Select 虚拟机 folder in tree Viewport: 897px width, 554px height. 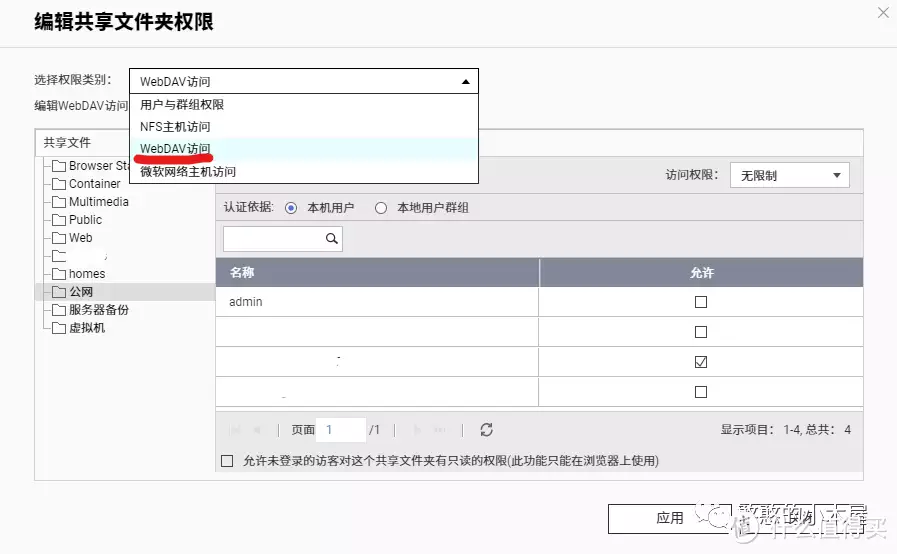click(87, 328)
